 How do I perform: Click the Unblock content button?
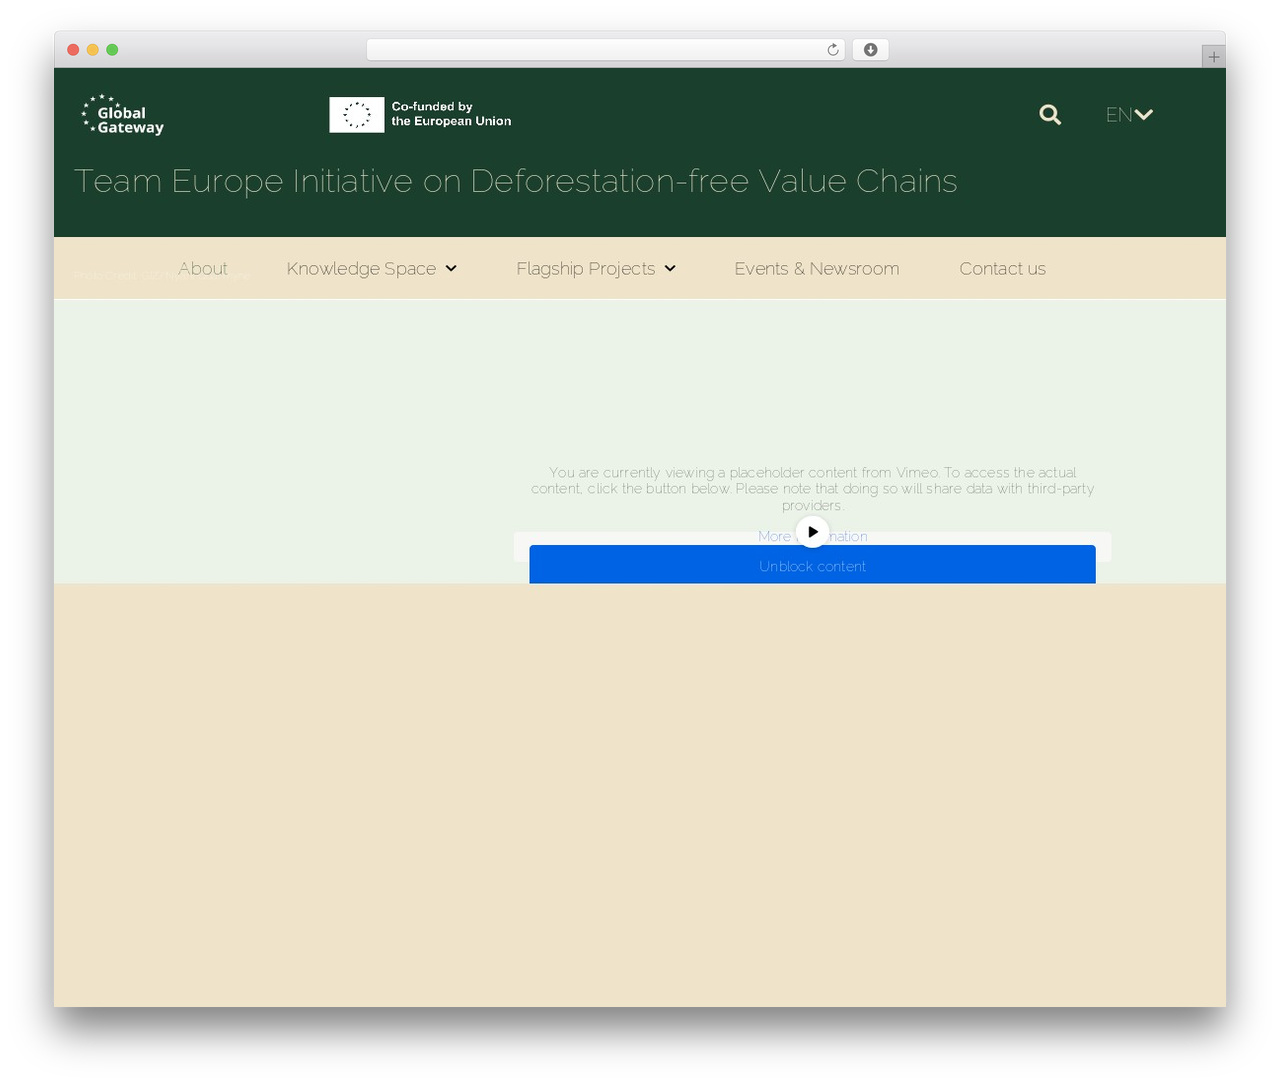tap(812, 565)
